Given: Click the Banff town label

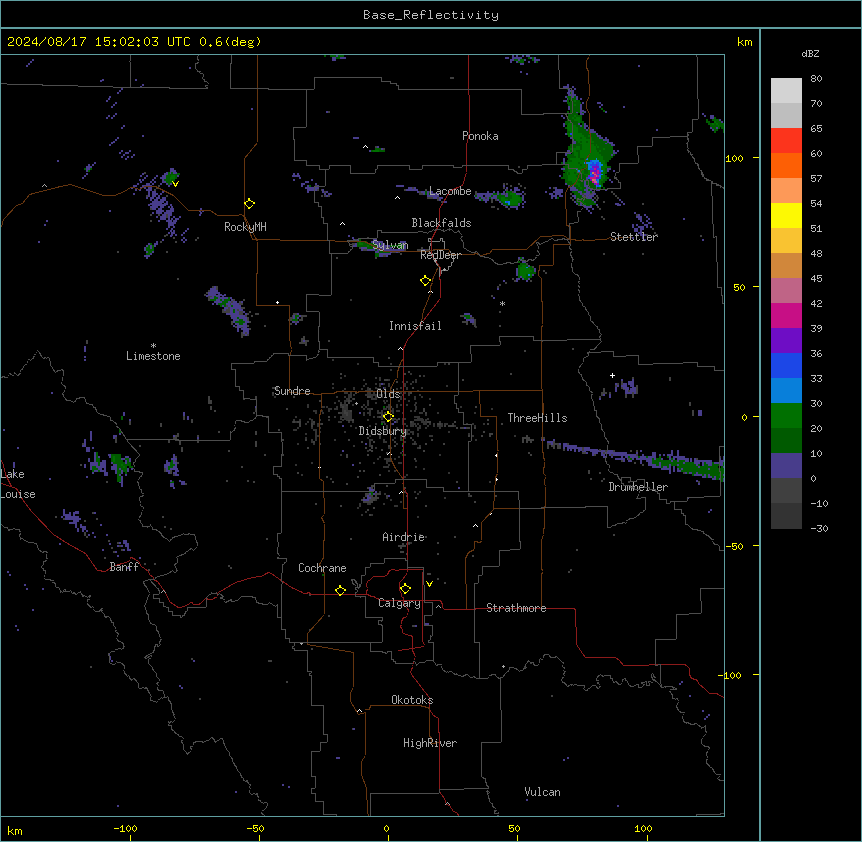Looking at the screenshot, I should tap(124, 567).
